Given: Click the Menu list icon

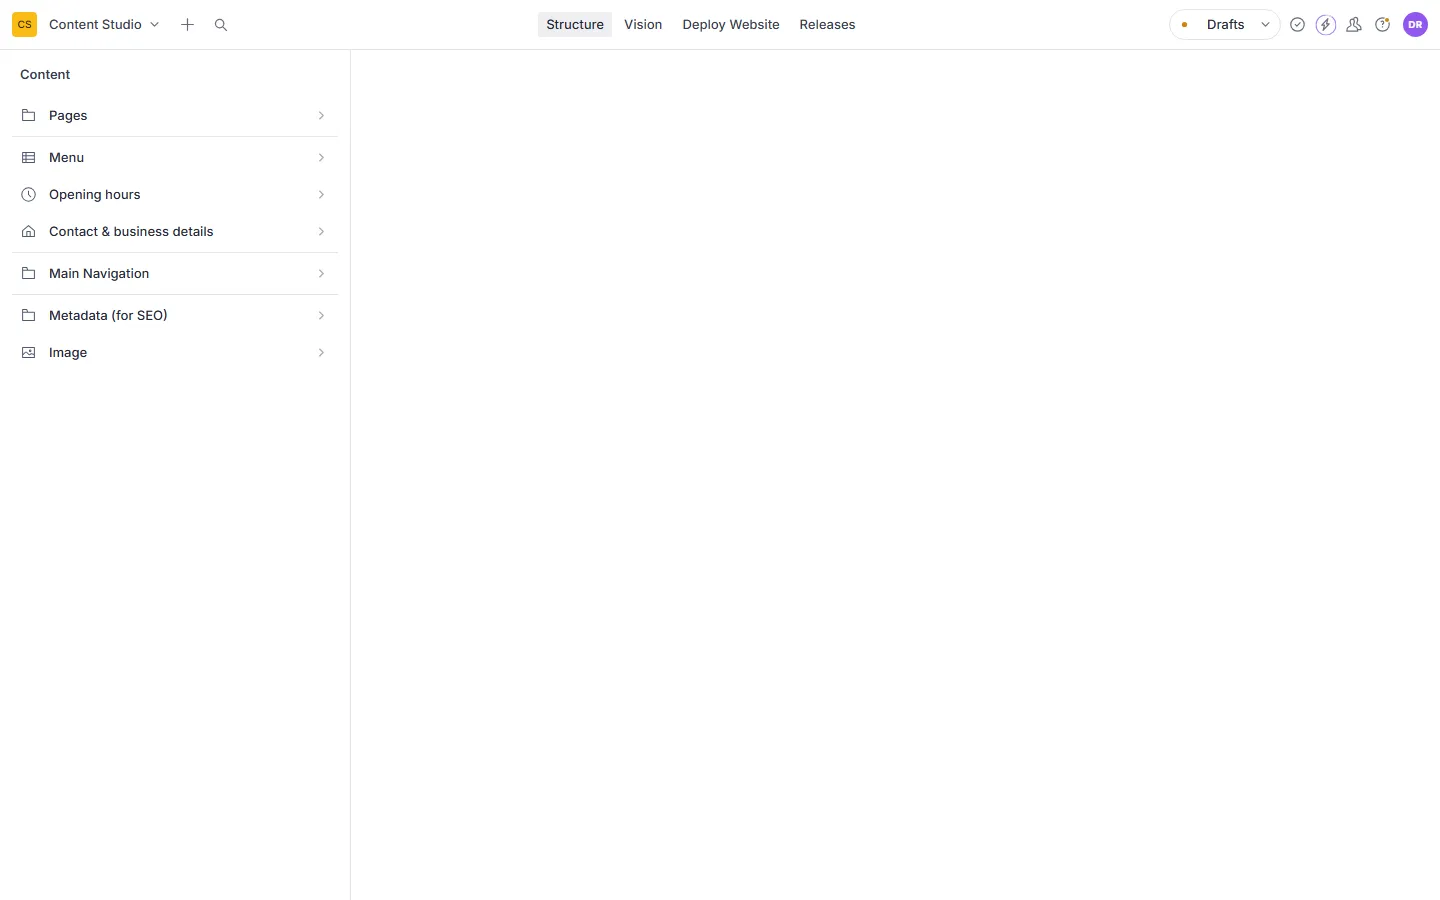Looking at the screenshot, I should click(x=29, y=157).
